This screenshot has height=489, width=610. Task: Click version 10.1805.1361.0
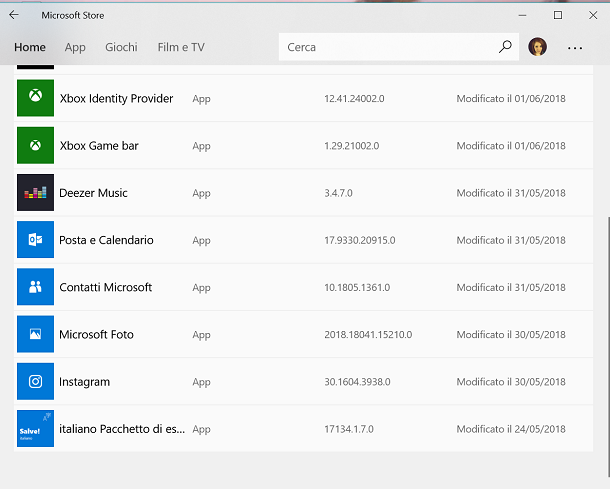point(357,287)
